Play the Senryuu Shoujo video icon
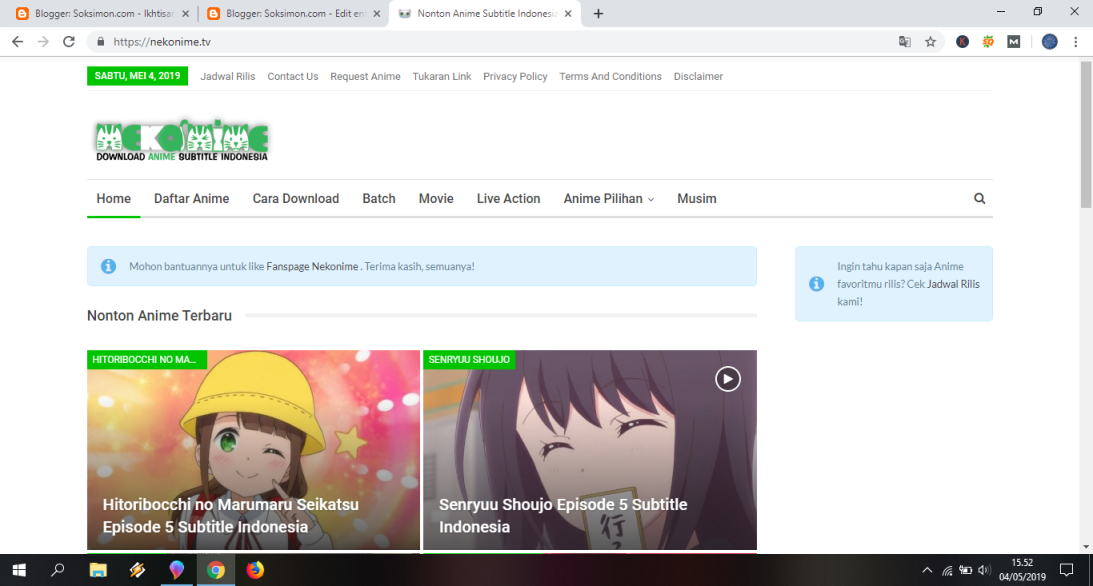The height and width of the screenshot is (586, 1093). click(728, 379)
